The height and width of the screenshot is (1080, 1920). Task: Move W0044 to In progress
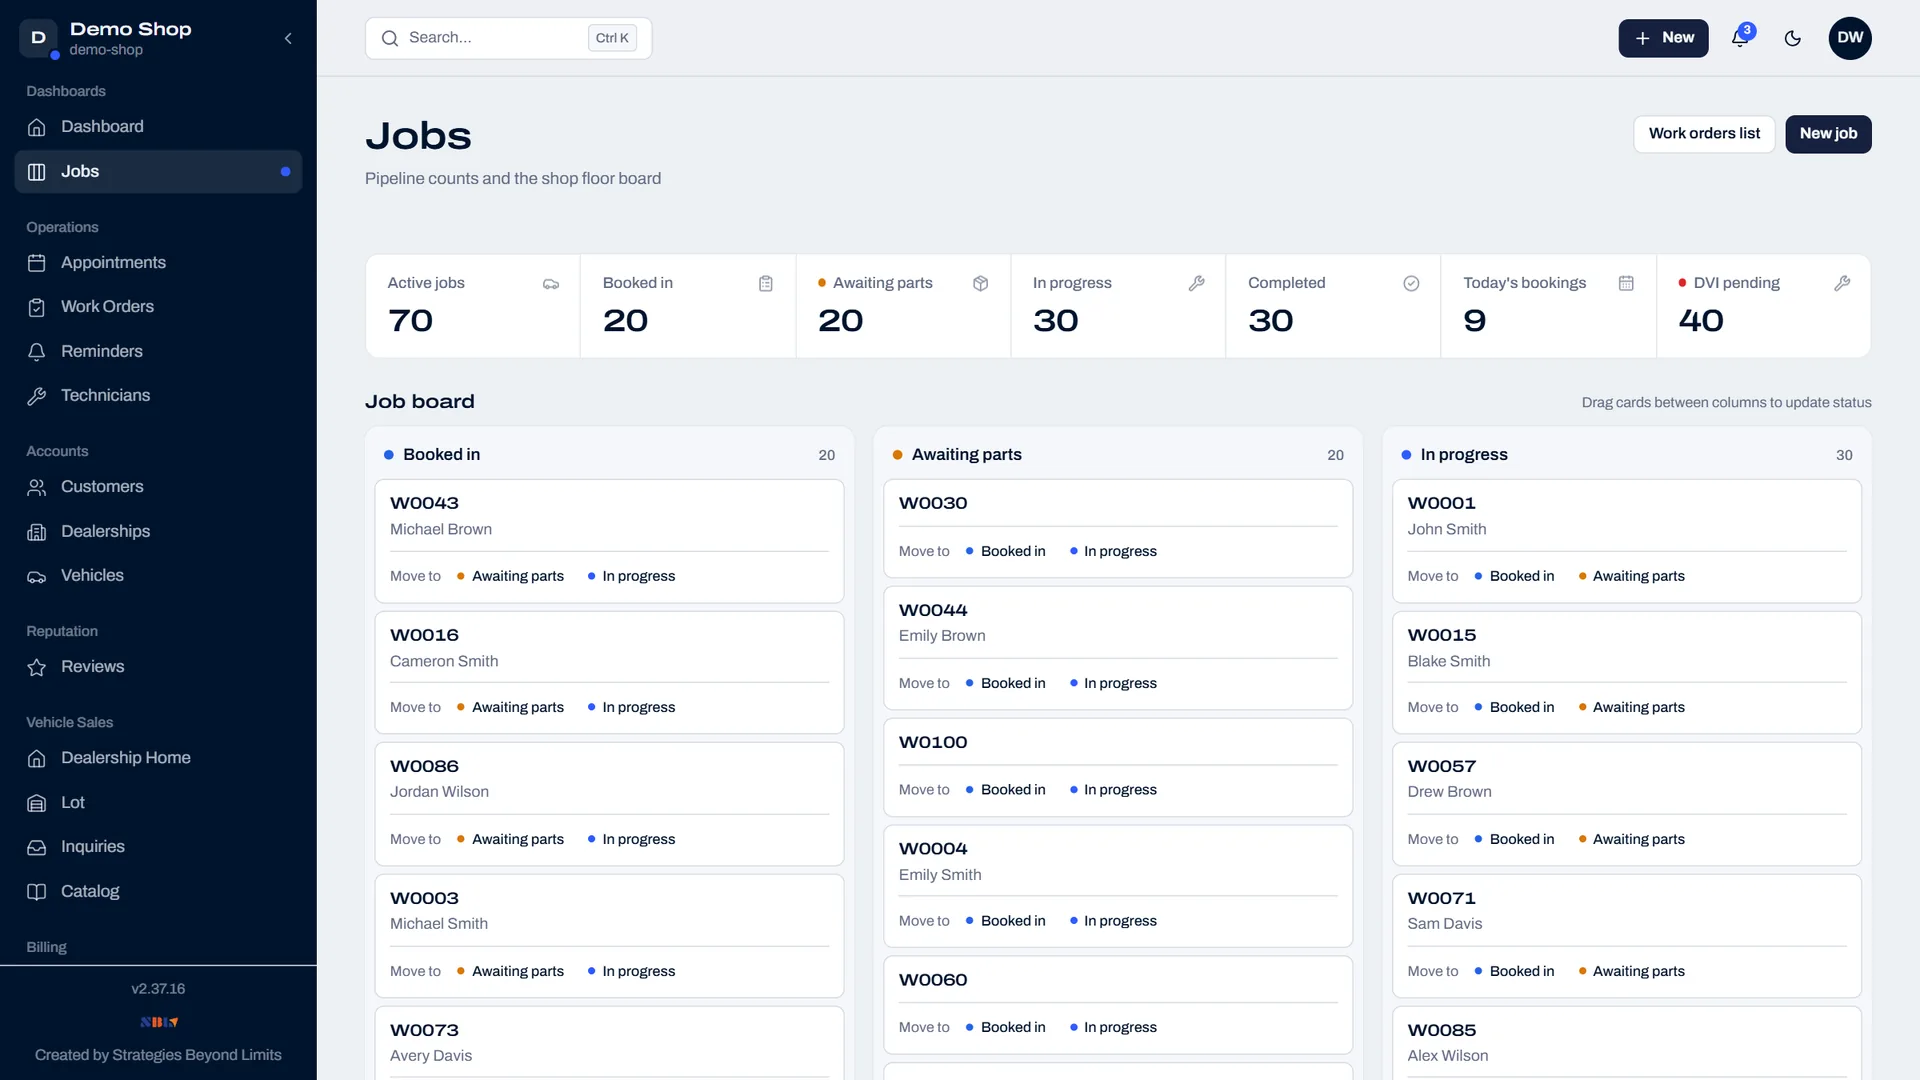(x=1113, y=684)
